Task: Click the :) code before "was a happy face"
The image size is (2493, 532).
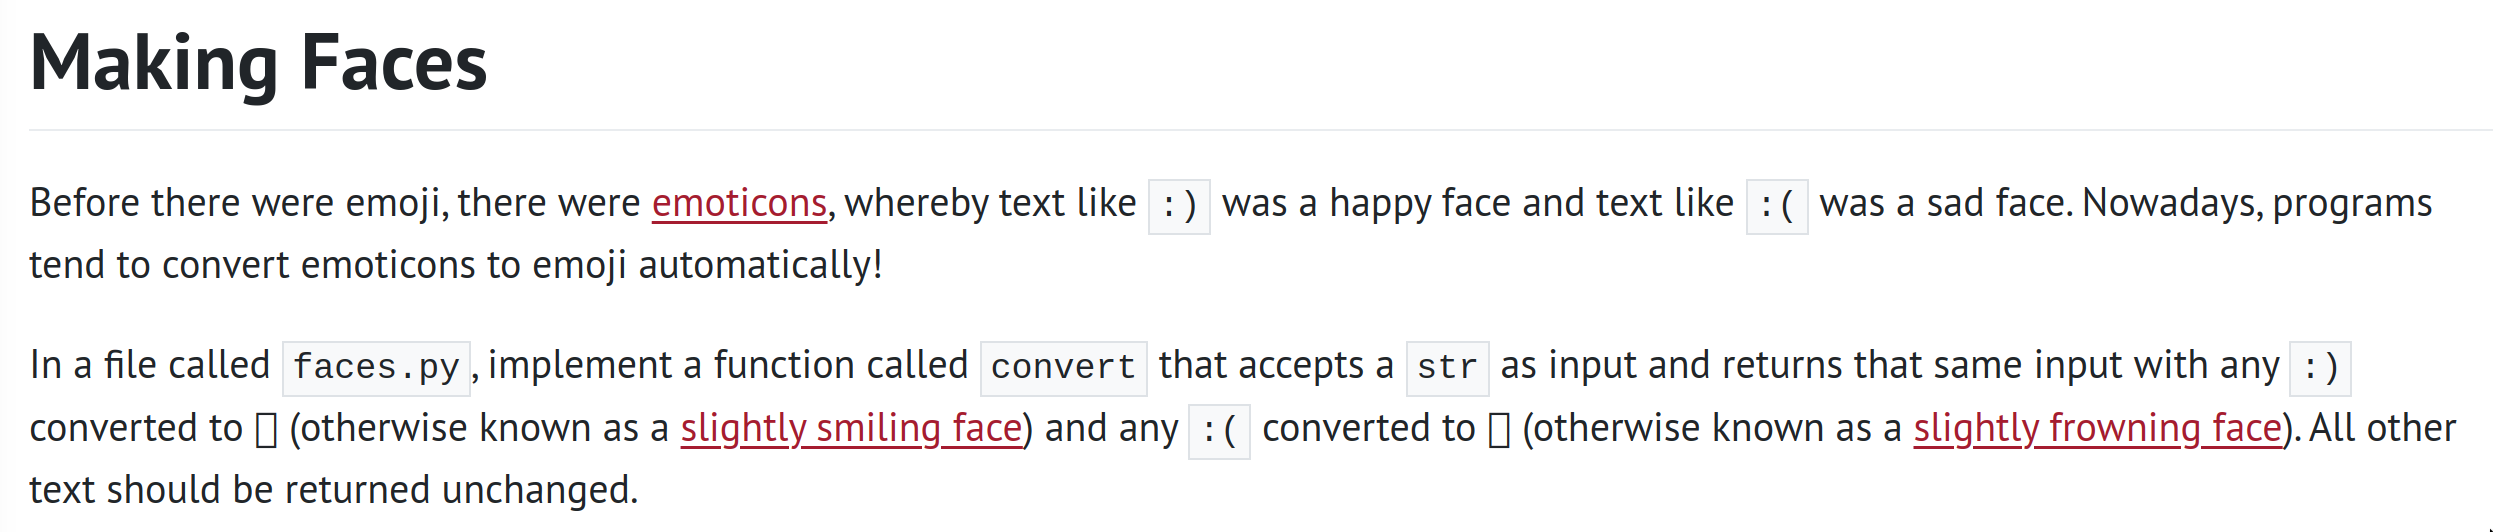Action: click(1179, 207)
